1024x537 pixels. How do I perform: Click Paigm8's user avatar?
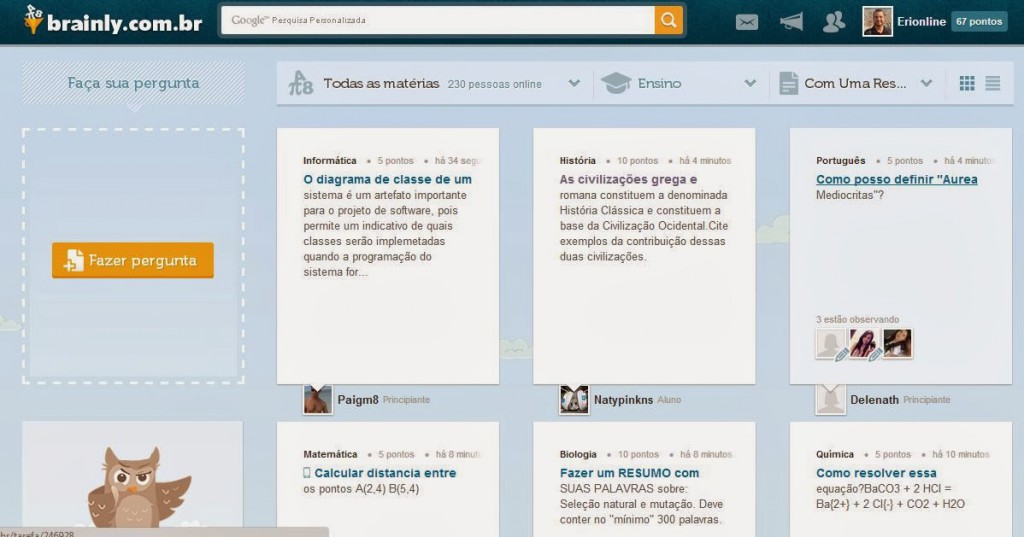coord(317,399)
